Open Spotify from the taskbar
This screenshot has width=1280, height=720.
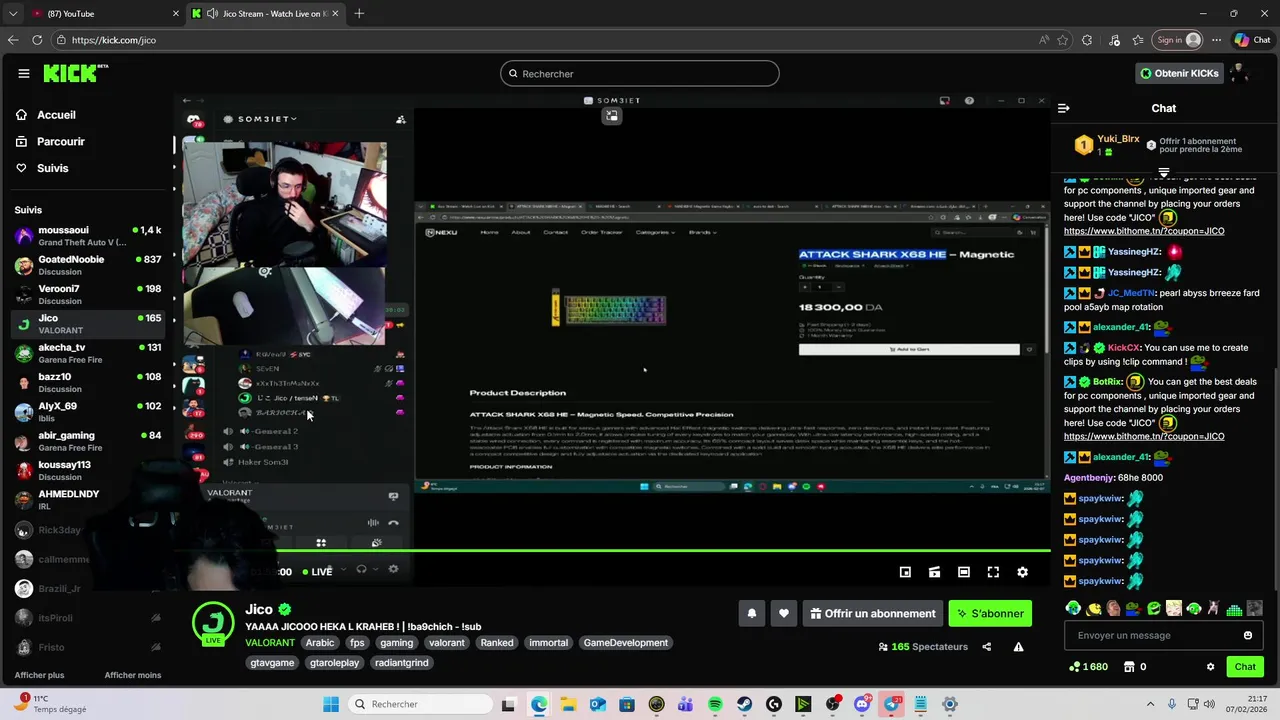(715, 705)
